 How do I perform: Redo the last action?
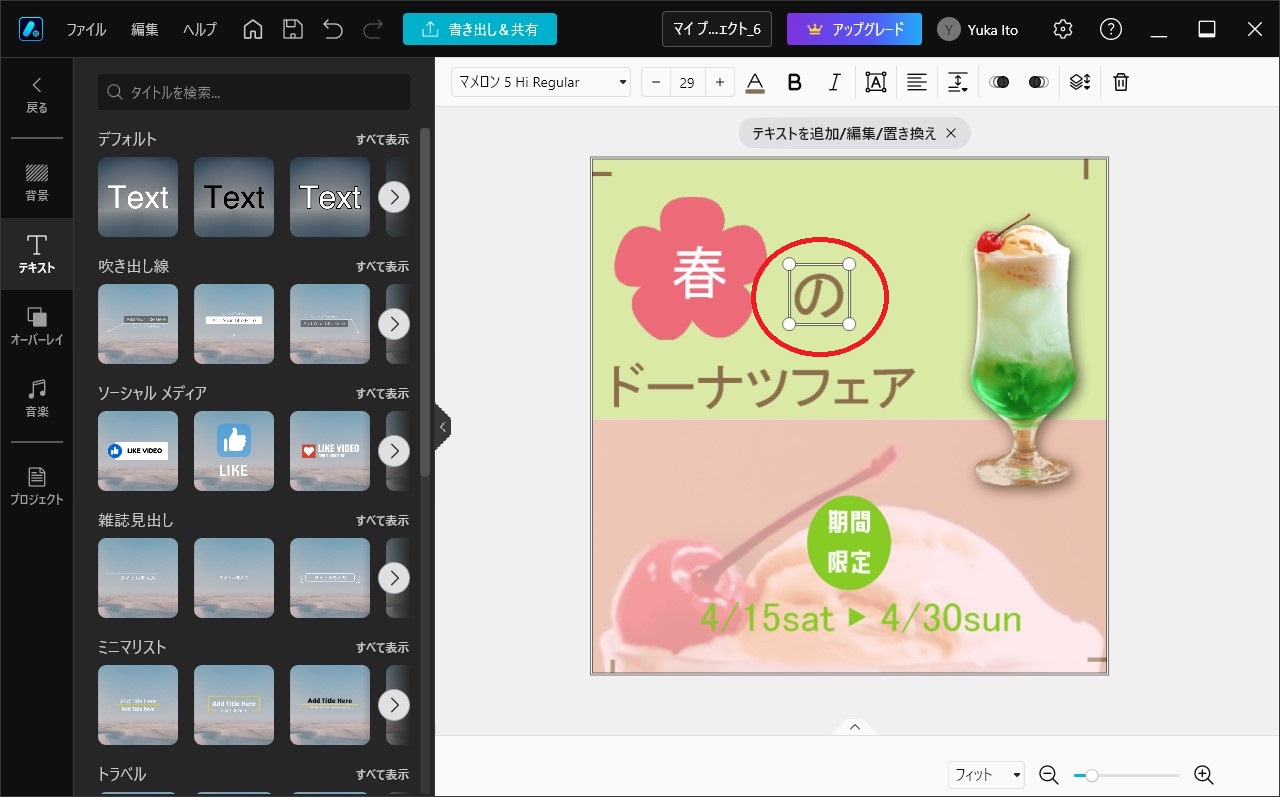point(373,29)
